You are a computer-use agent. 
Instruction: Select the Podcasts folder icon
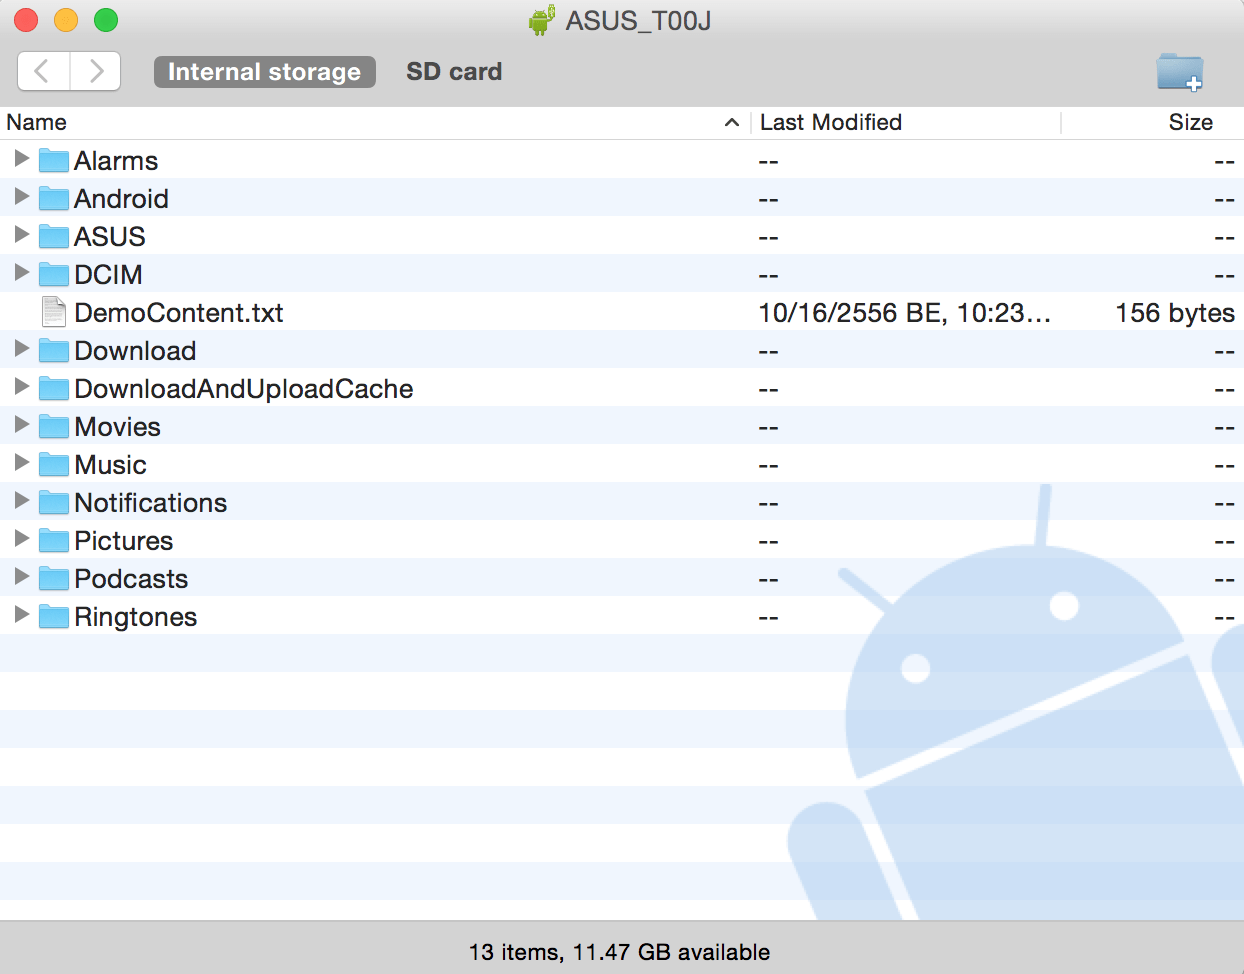[54, 578]
